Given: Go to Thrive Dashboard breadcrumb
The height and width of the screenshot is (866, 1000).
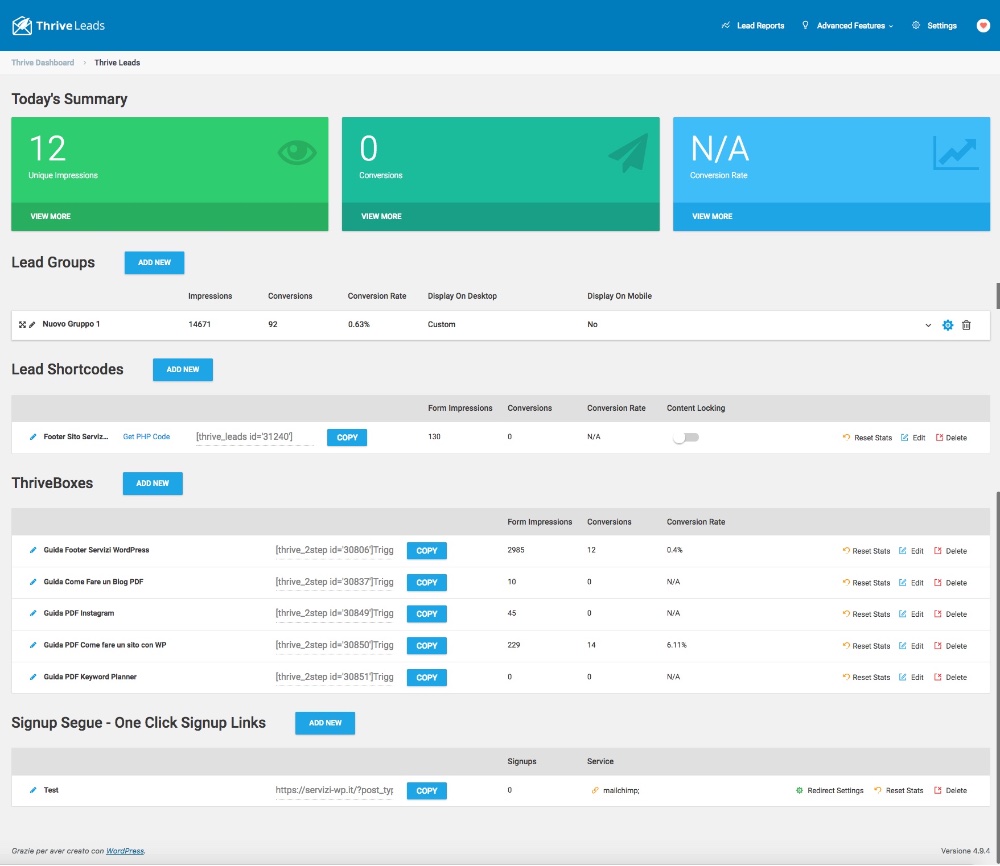Looking at the screenshot, I should tap(43, 62).
